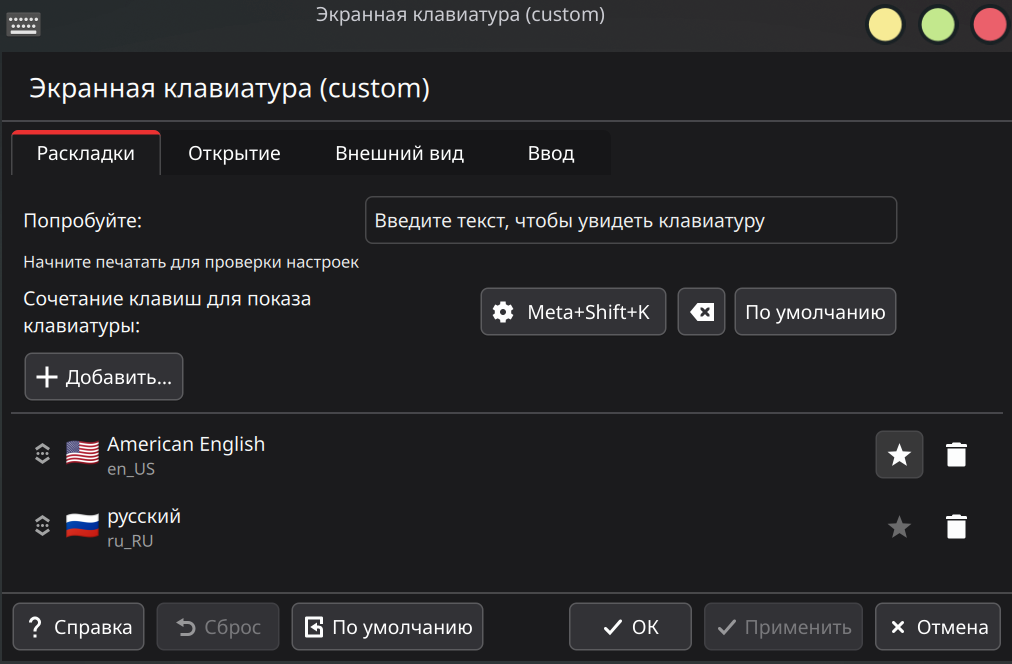
Task: Click the Meta+Shift+K shortcut button
Action: (573, 312)
